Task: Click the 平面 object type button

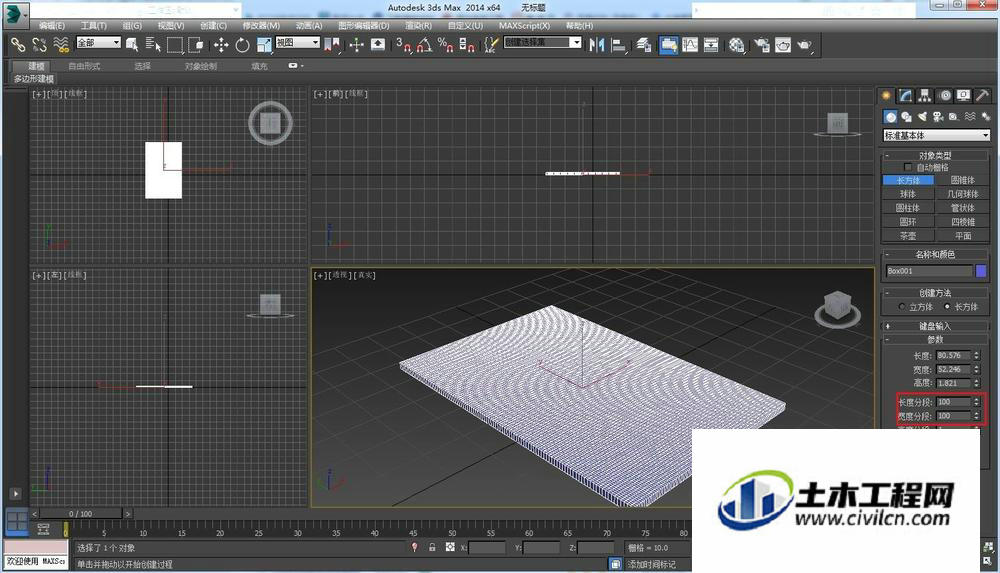Action: coord(963,236)
